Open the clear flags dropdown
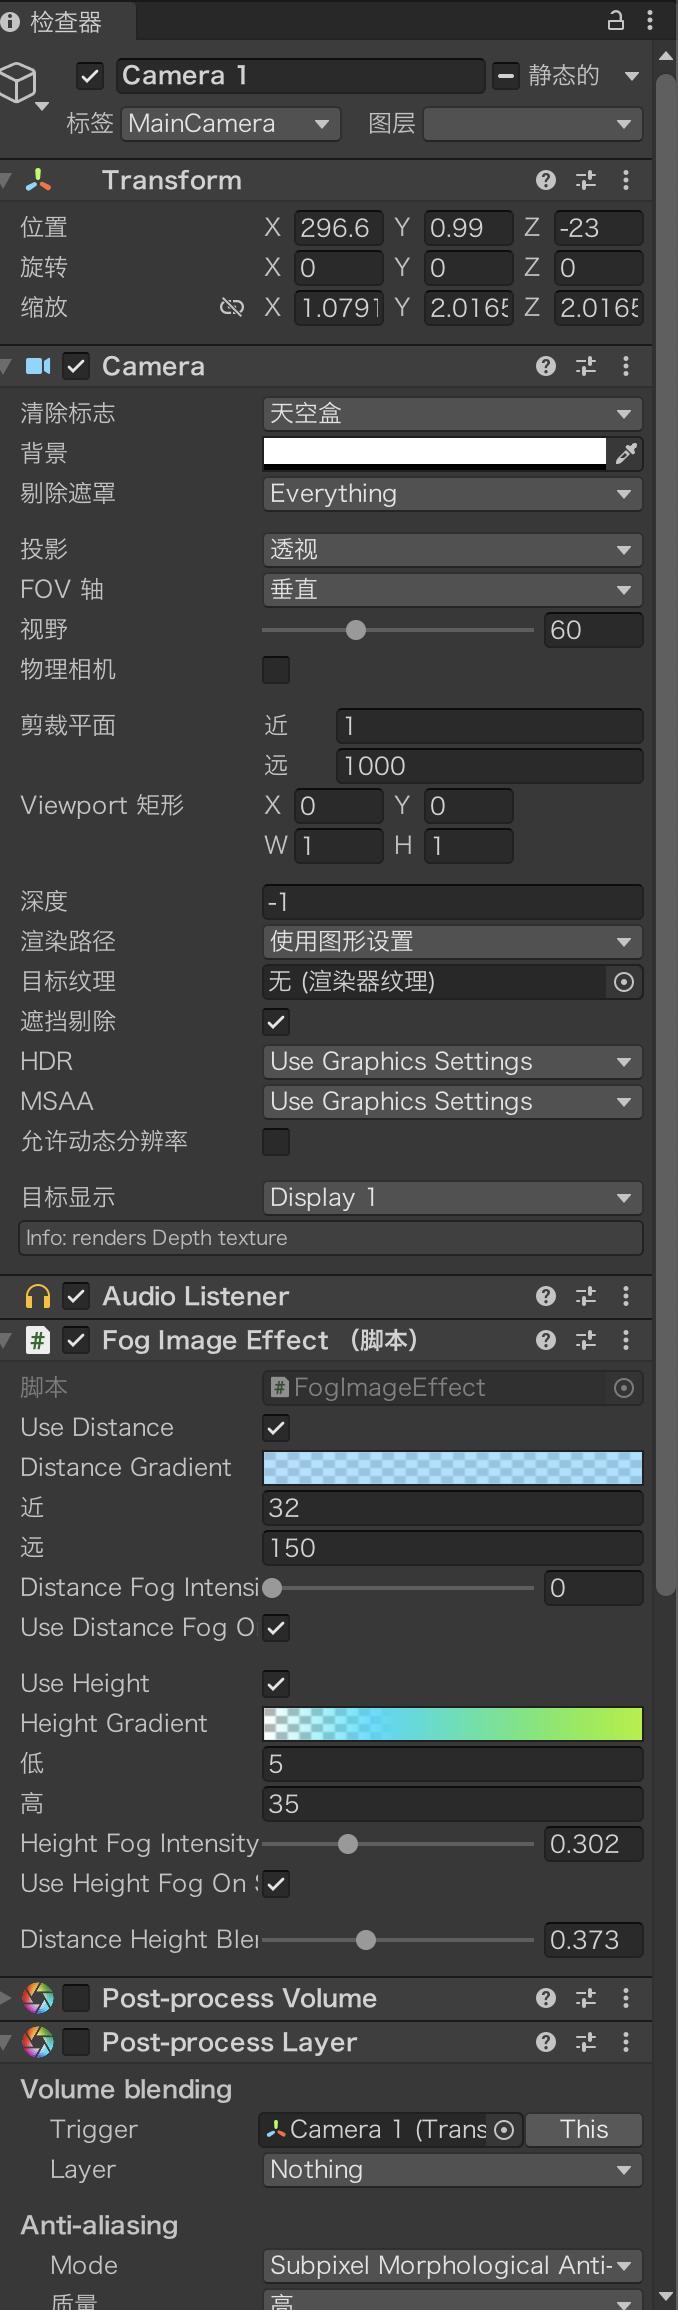 pos(452,414)
